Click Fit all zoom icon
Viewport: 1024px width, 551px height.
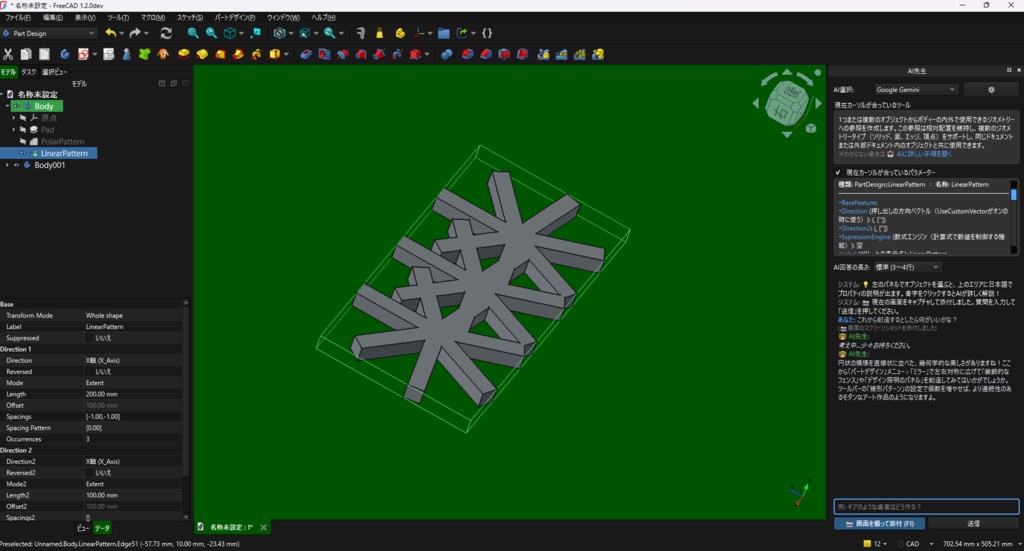[x=193, y=33]
